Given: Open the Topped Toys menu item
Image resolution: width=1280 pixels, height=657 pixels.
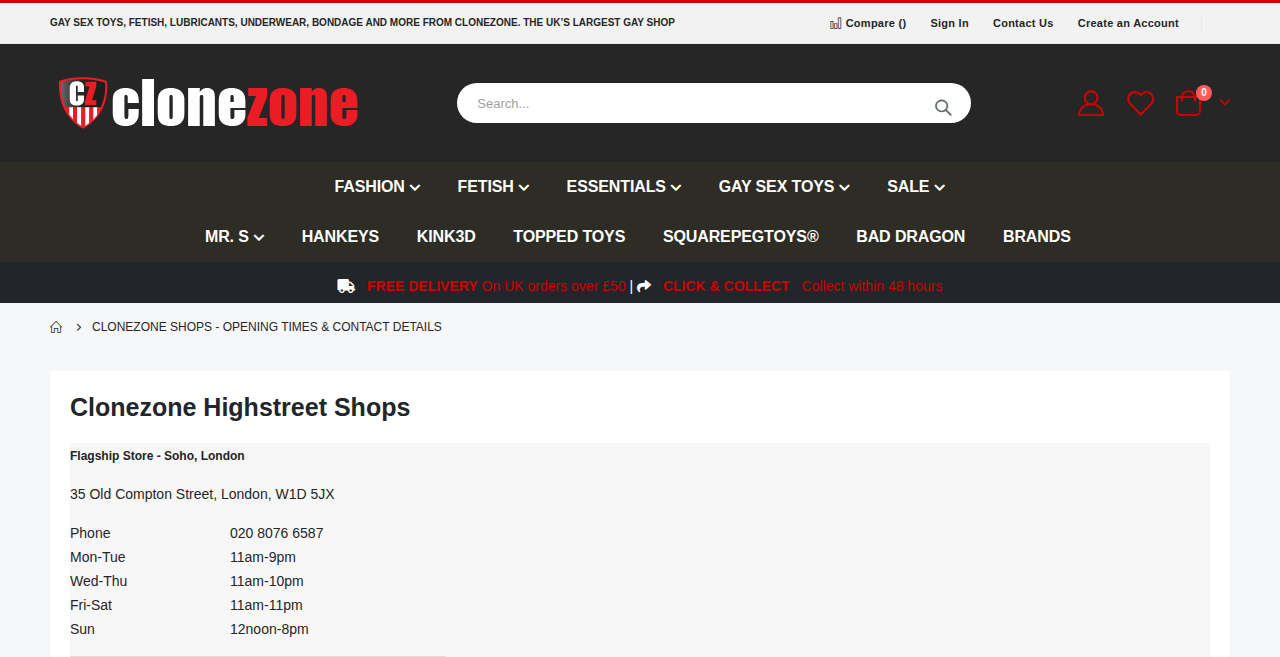Looking at the screenshot, I should click(x=569, y=236).
